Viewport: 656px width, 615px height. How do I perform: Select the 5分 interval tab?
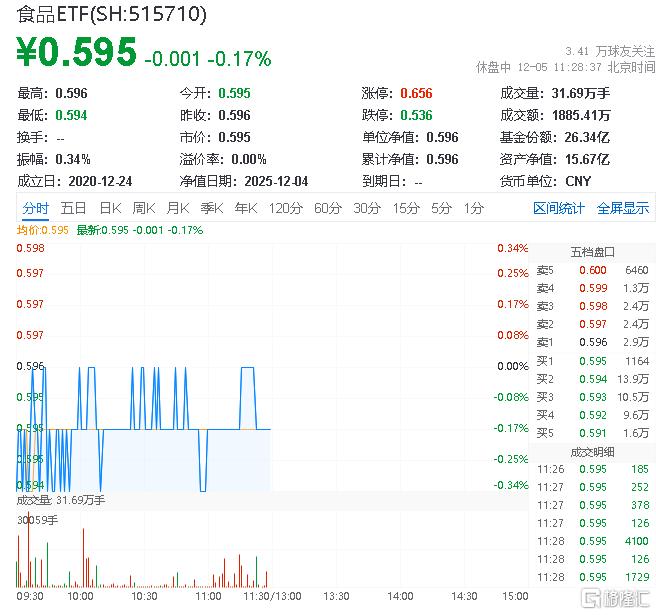(x=441, y=208)
